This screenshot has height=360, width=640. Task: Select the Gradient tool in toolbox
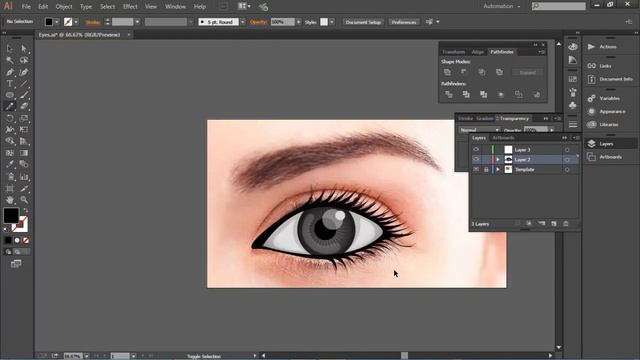[24, 153]
